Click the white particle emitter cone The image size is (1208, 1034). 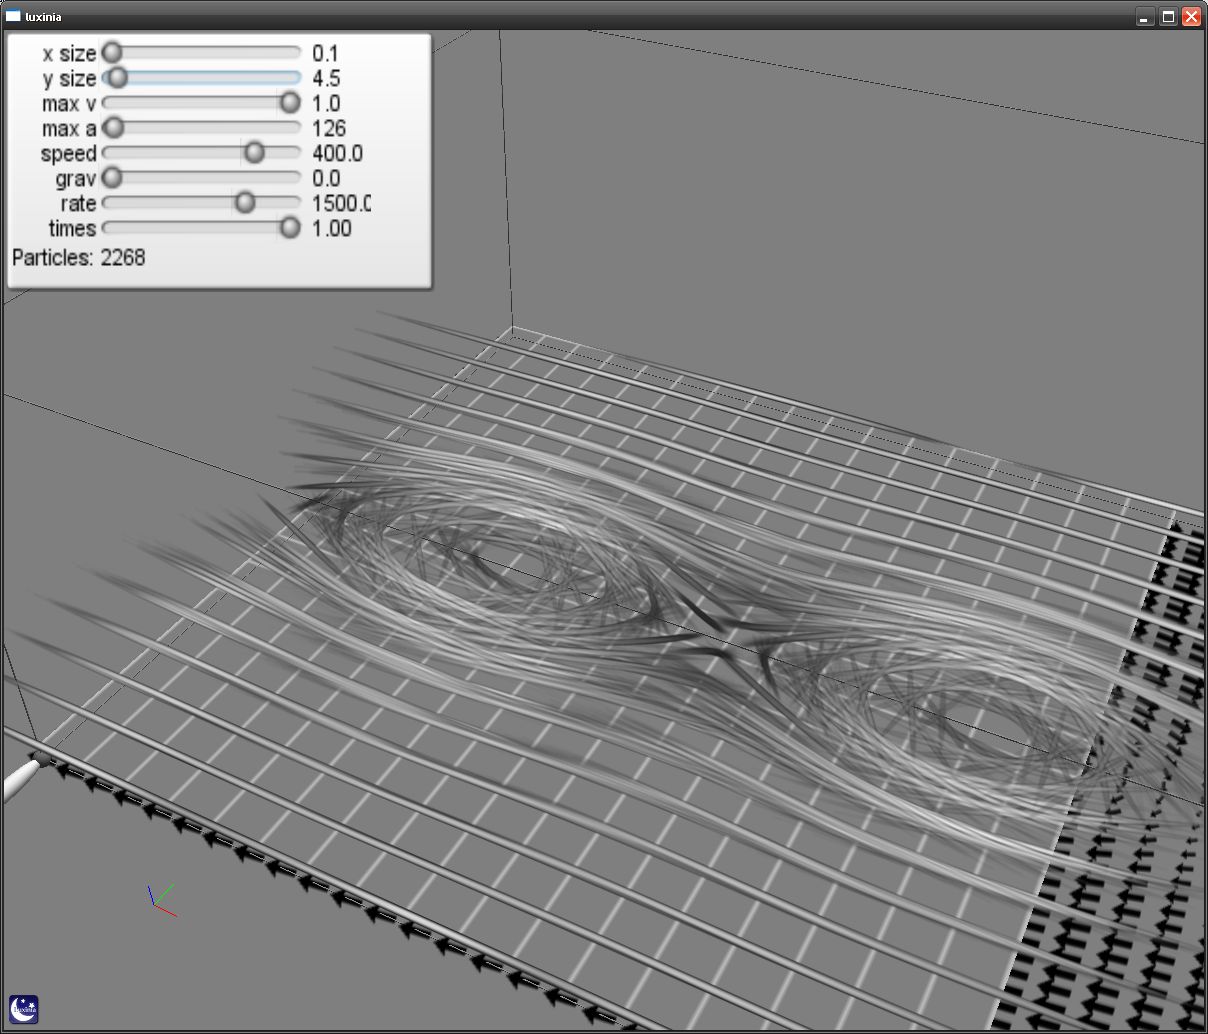20,780
